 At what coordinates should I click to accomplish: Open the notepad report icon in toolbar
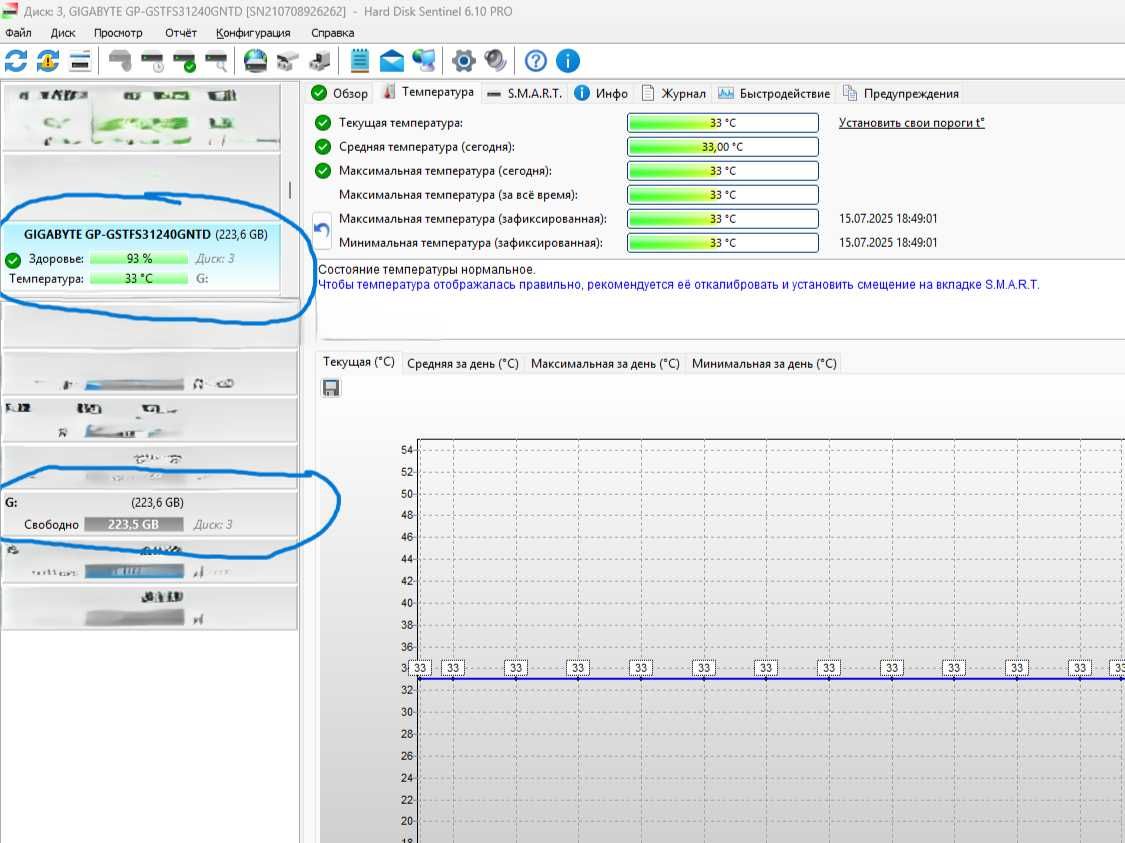click(359, 61)
